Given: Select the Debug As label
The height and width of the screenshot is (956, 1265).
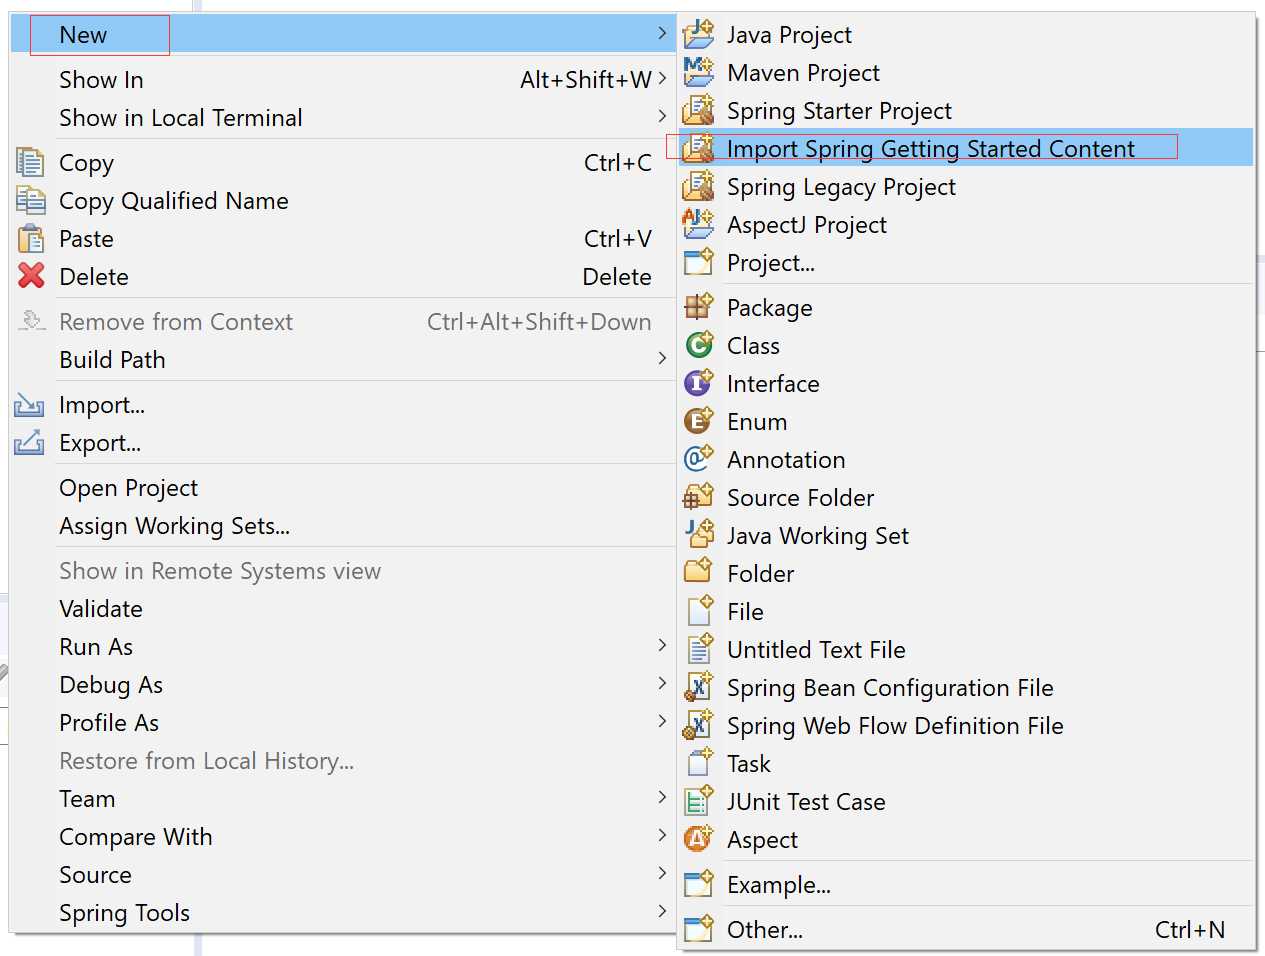Looking at the screenshot, I should 111,685.
